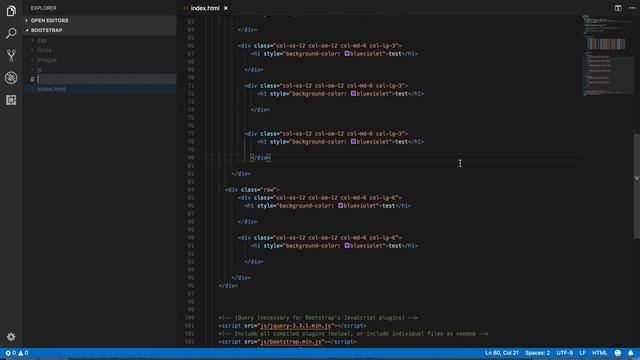
Task: Click line number 84 in the gutter
Action: 191,190
